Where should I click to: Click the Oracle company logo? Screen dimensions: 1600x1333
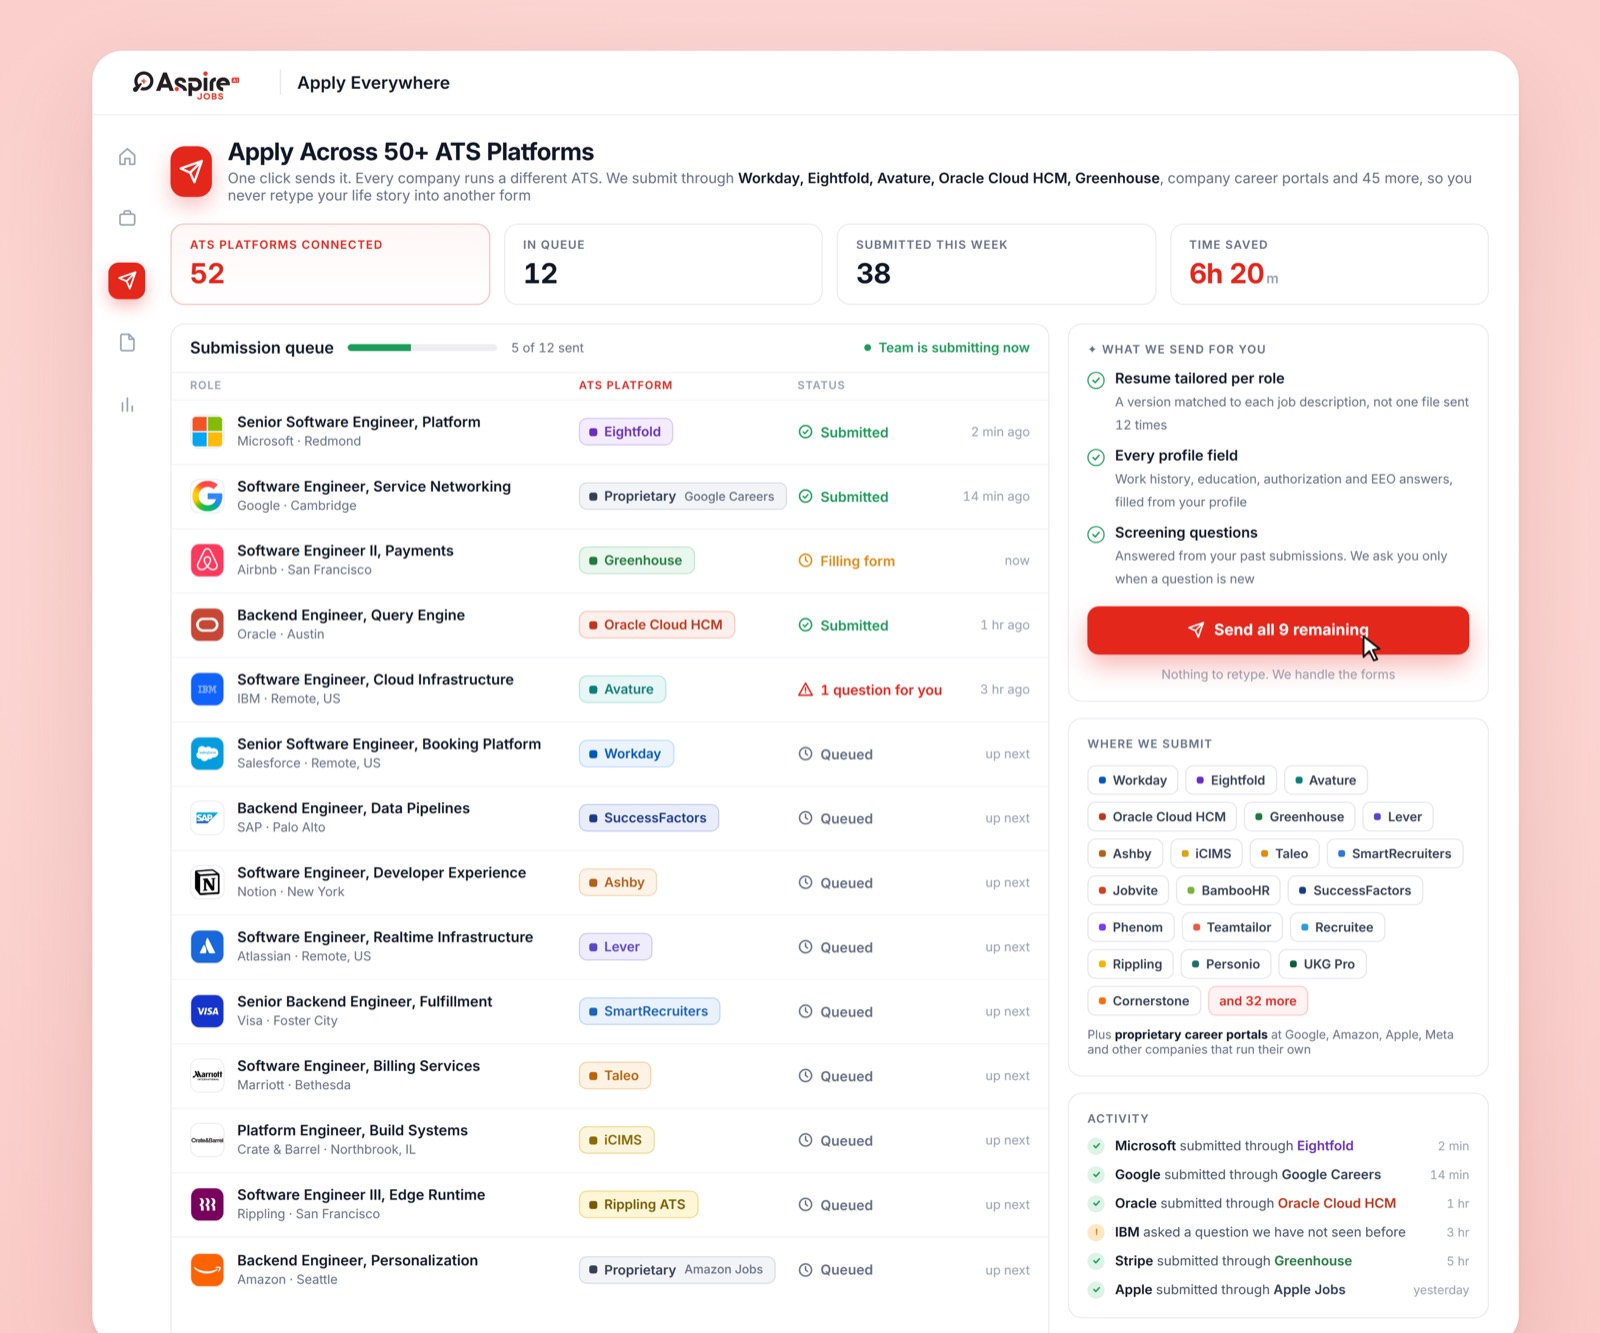[x=207, y=625]
